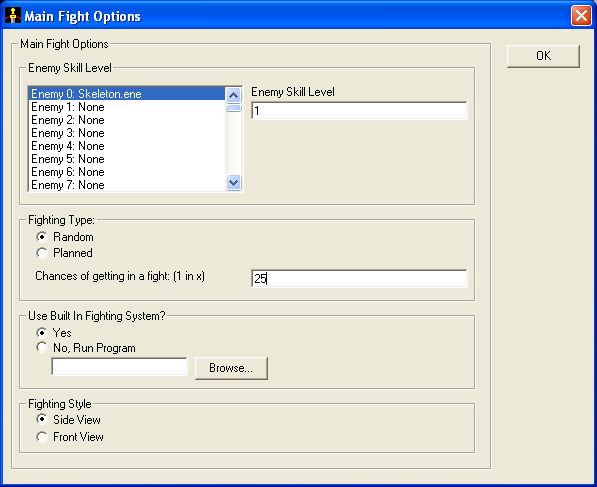The image size is (597, 487).
Task: Click the enemy list scrollbar thumb
Action: pyautogui.click(x=233, y=108)
